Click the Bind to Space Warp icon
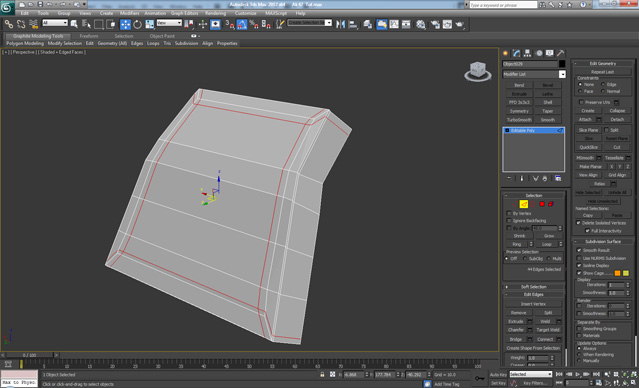Image resolution: width=639 pixels, height=388 pixels. click(x=34, y=24)
